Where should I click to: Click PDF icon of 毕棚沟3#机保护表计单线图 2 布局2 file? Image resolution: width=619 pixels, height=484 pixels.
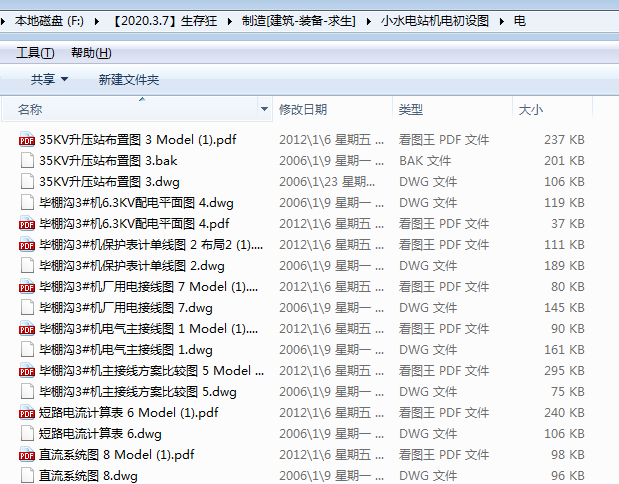27,245
